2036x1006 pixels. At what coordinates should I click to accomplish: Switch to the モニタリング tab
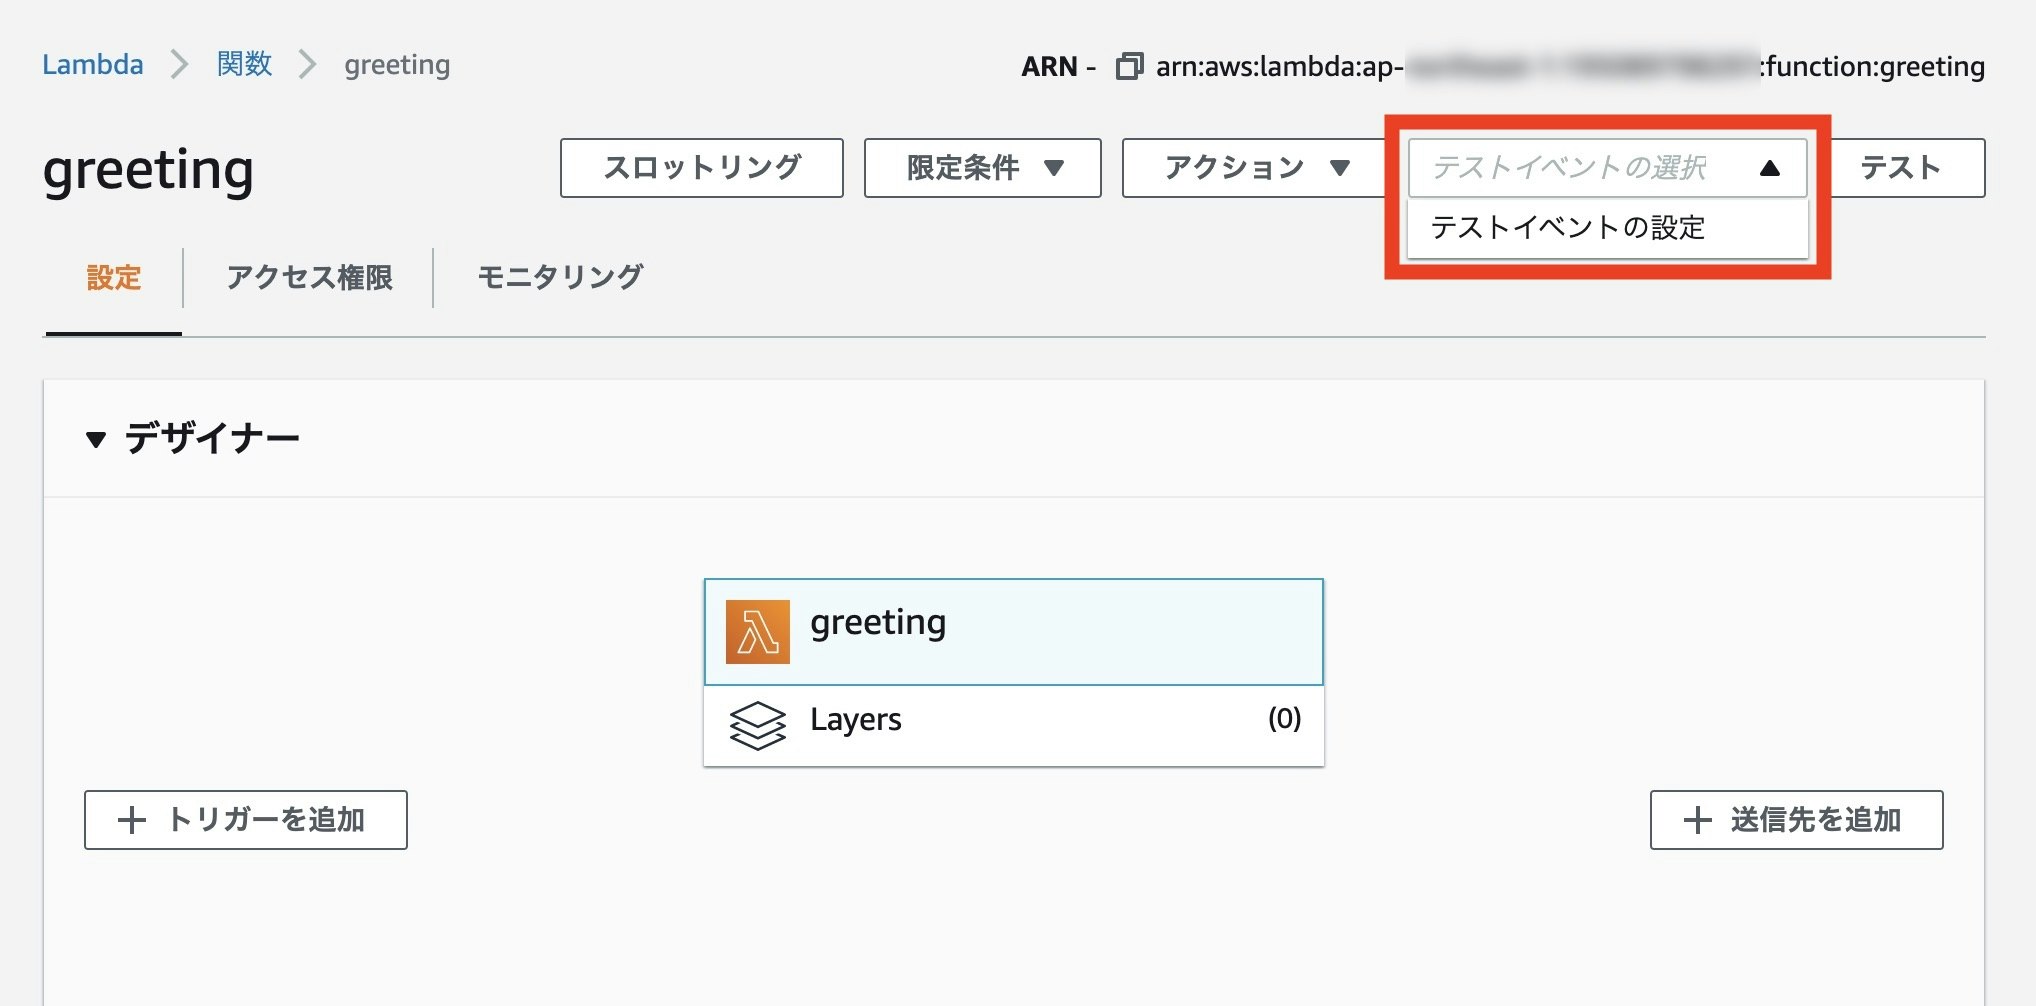(560, 278)
